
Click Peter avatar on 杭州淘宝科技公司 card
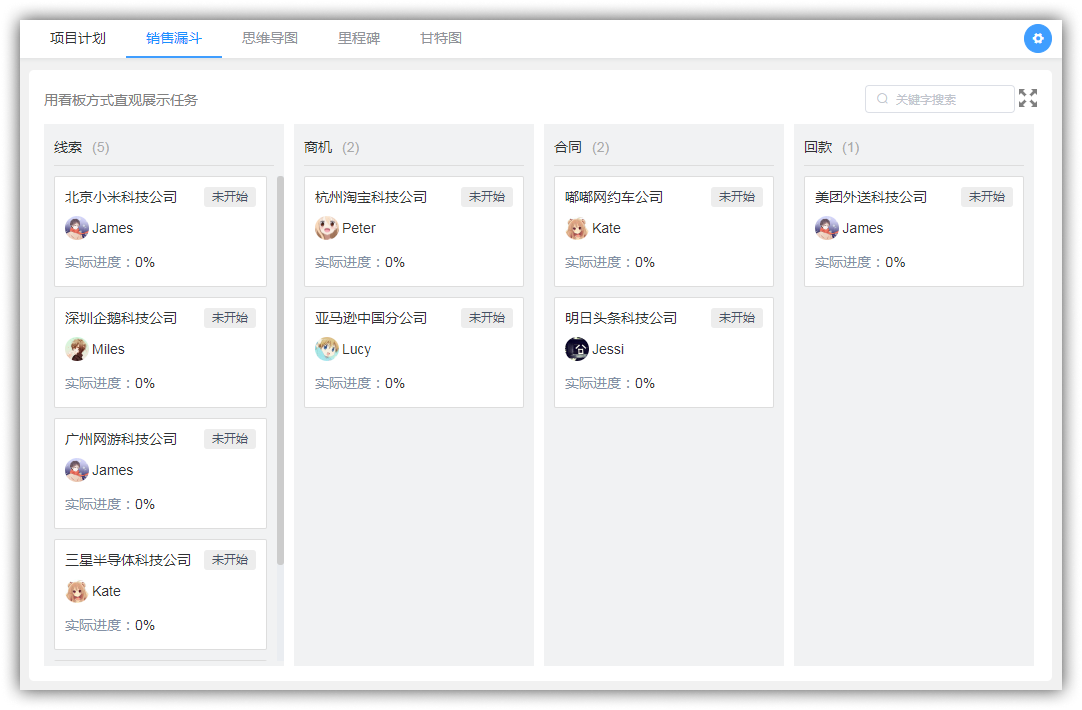pos(326,228)
